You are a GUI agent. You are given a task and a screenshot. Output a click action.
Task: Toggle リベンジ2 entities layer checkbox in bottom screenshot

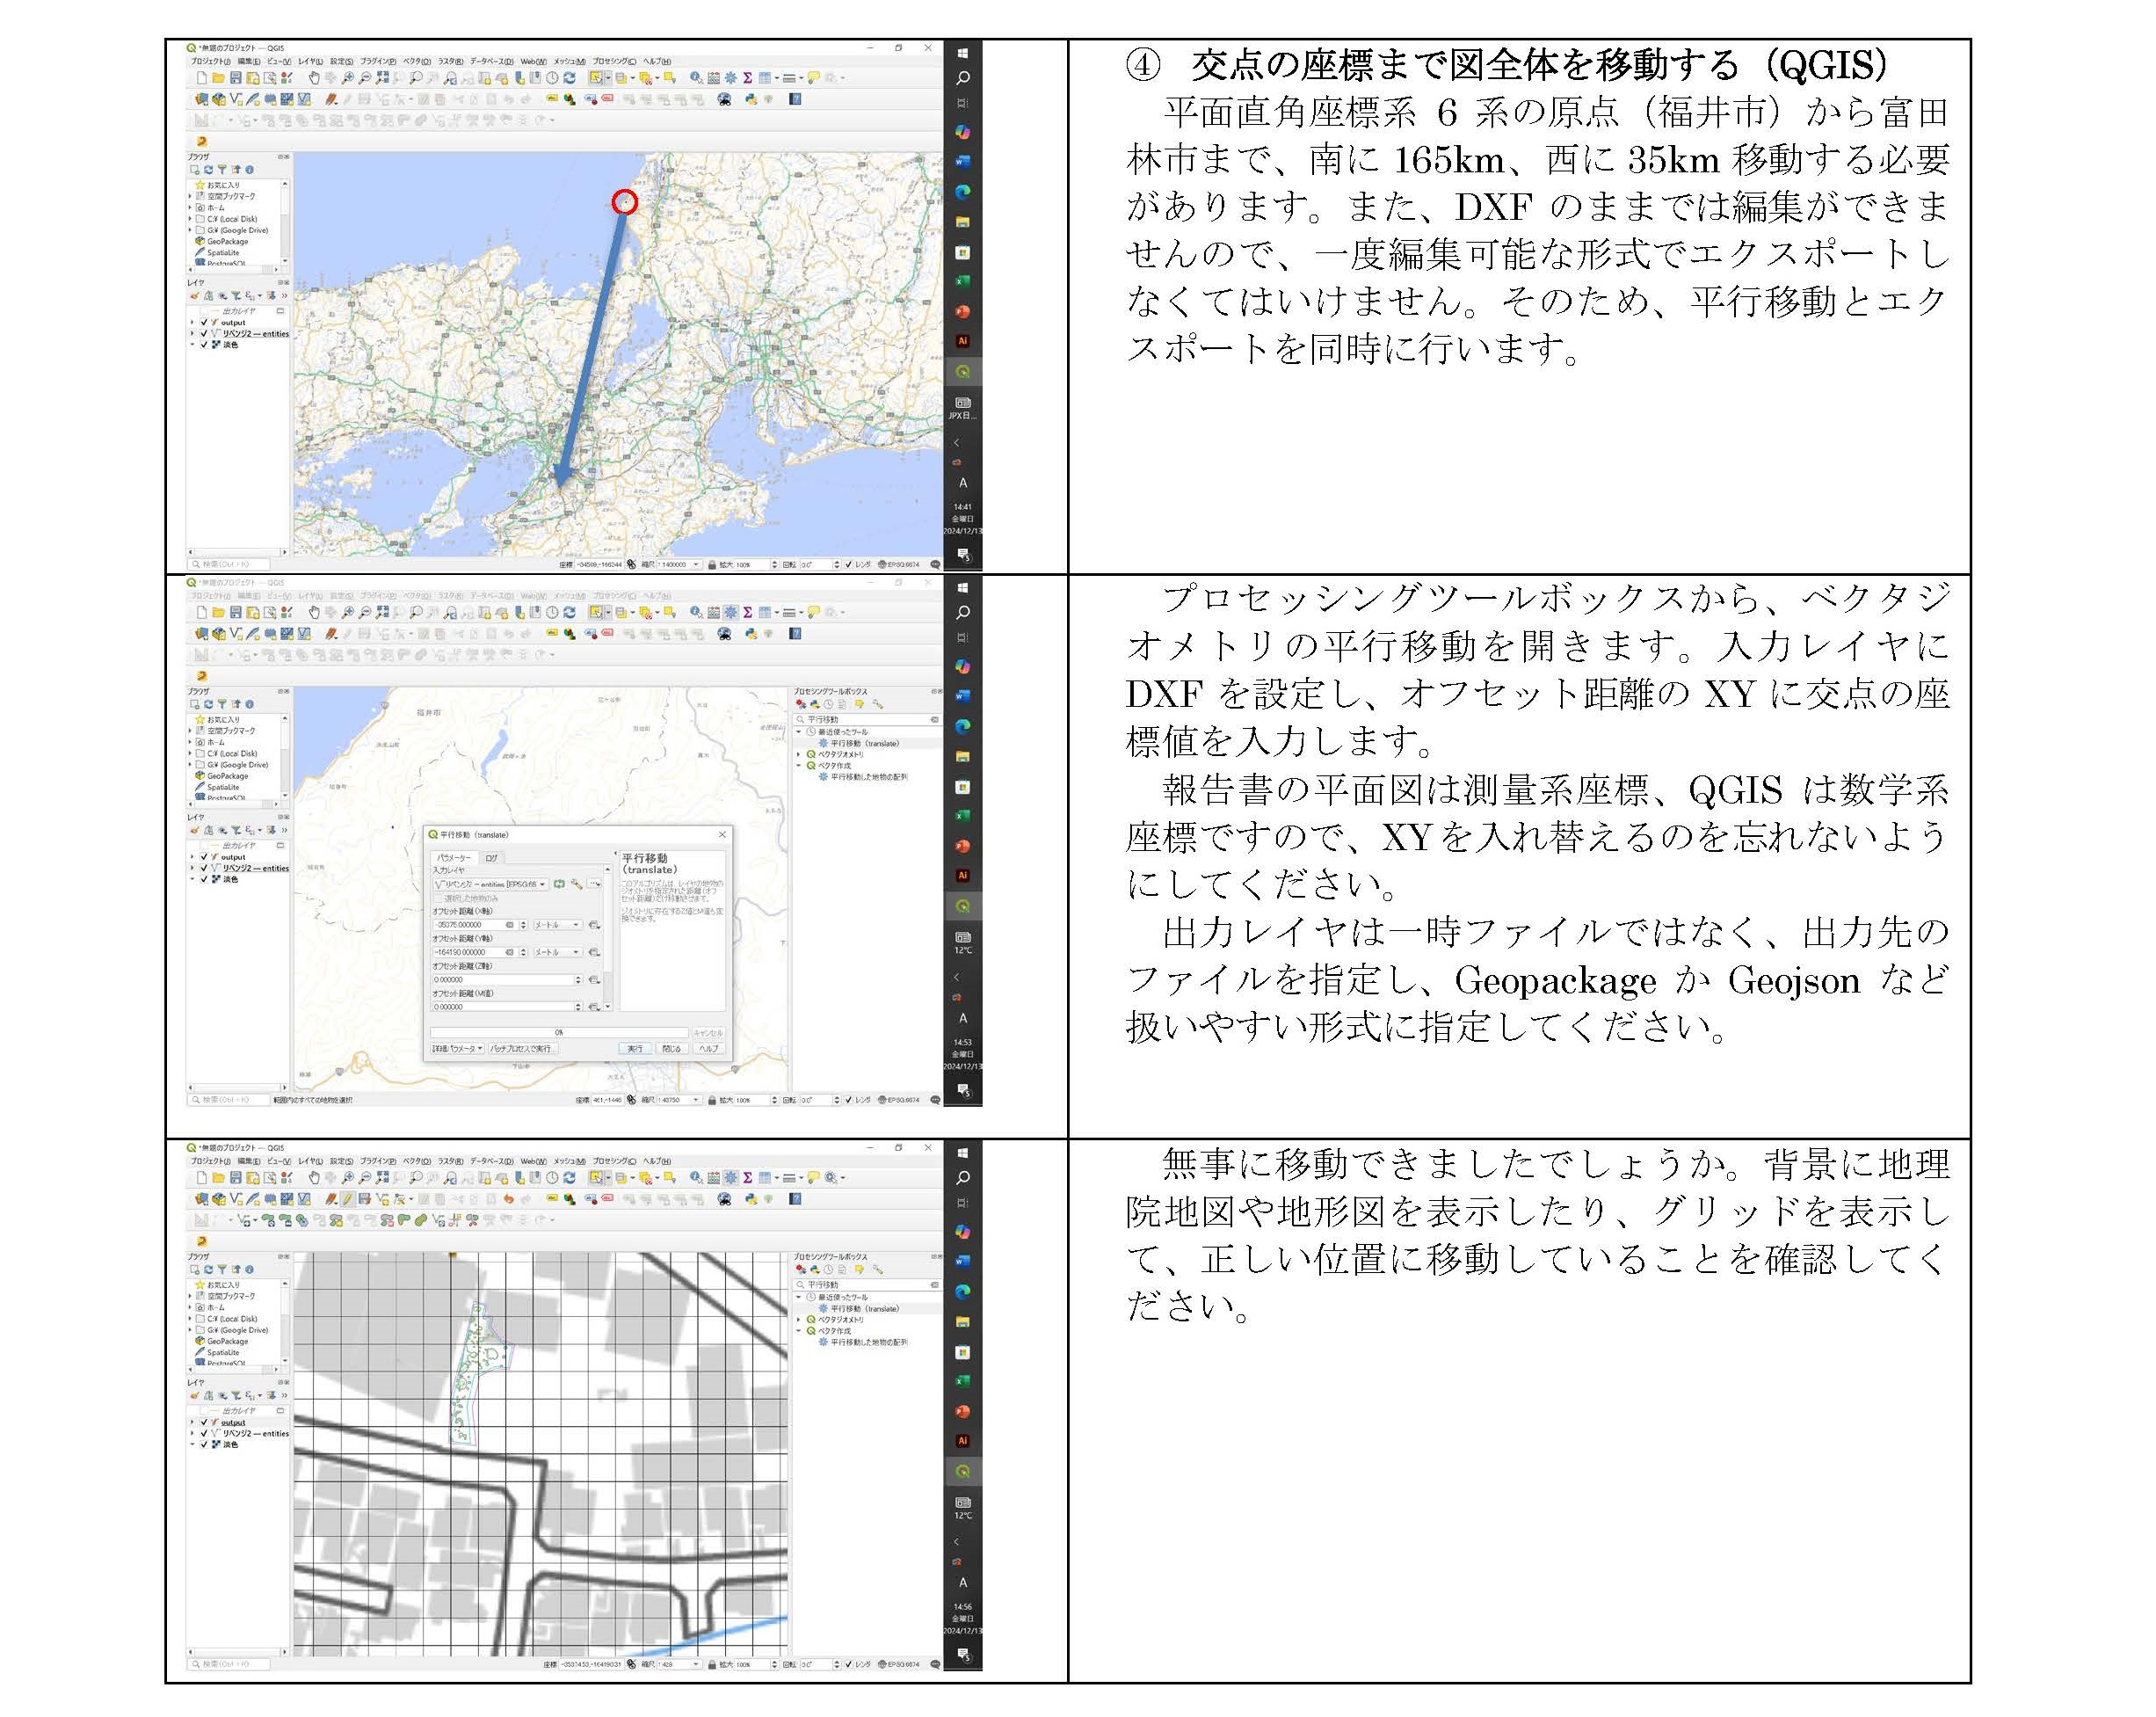click(x=204, y=1433)
